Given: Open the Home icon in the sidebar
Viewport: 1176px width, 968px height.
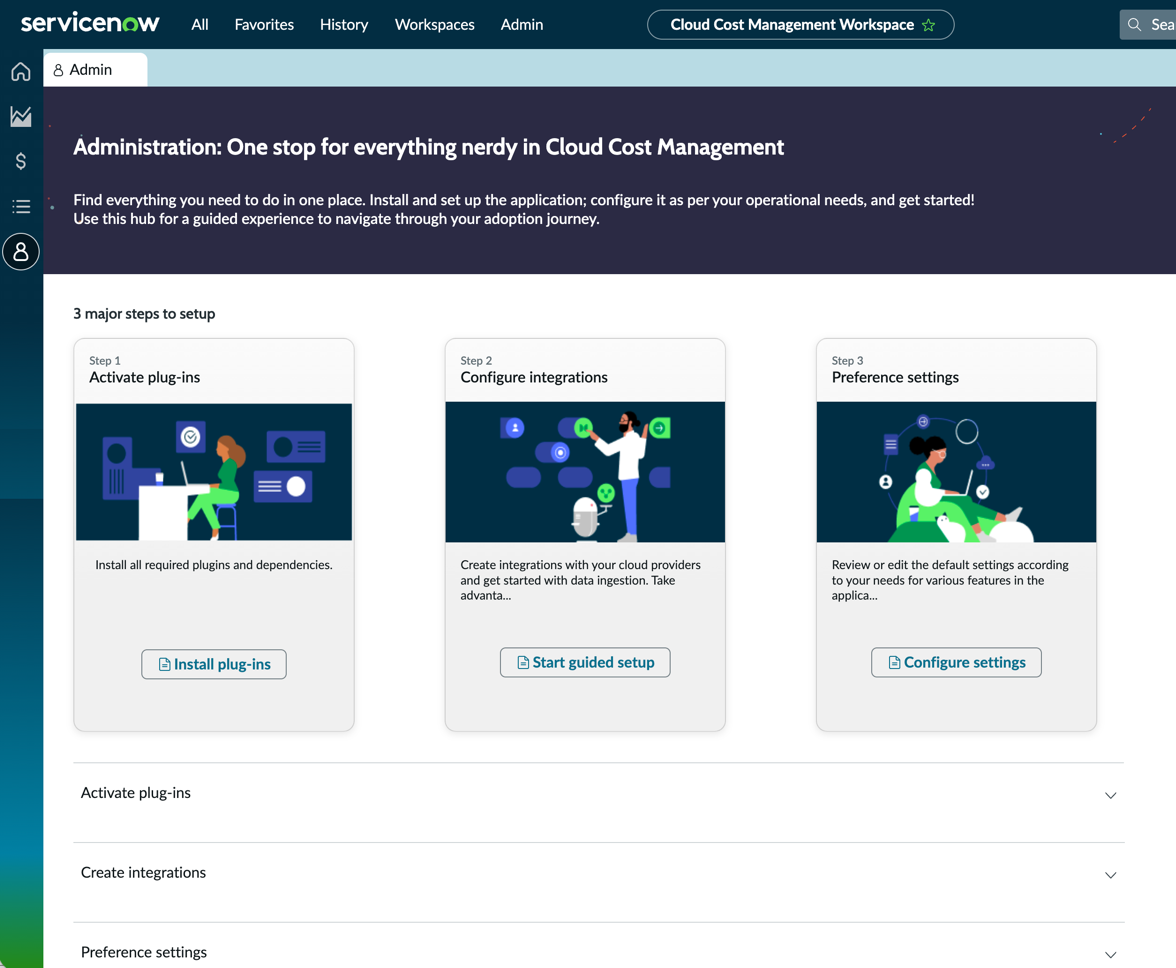Looking at the screenshot, I should (x=21, y=71).
